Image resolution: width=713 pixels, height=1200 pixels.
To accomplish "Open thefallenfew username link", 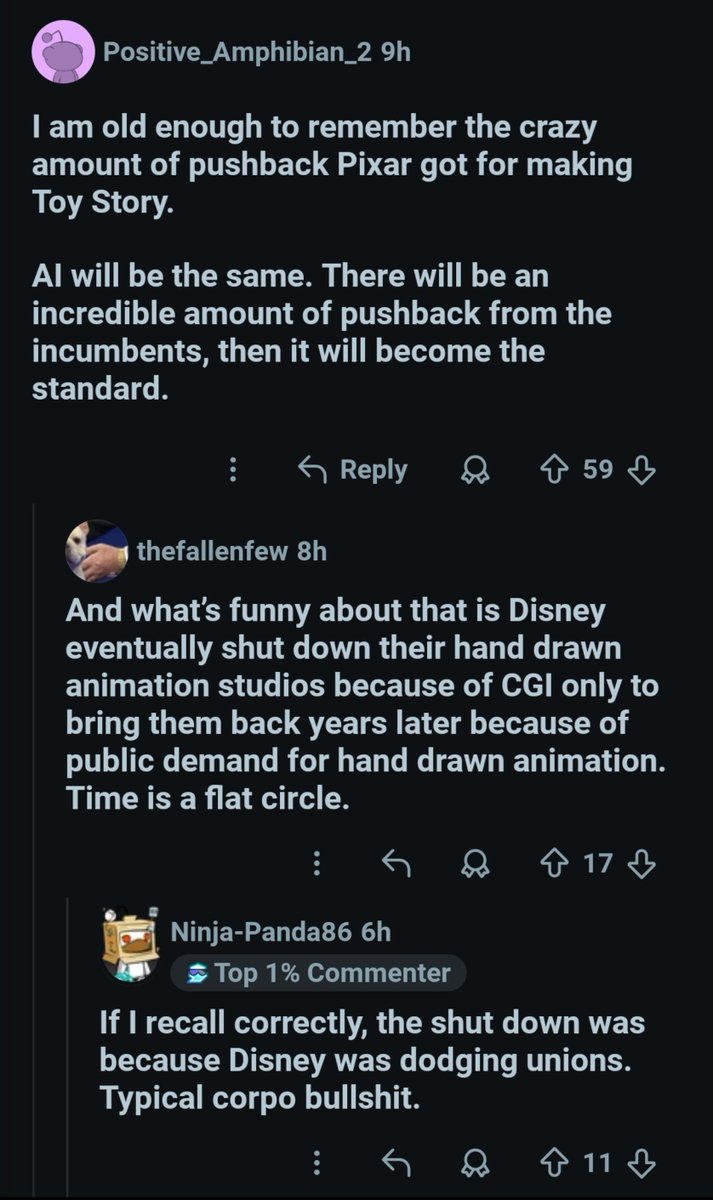I will coord(211,551).
